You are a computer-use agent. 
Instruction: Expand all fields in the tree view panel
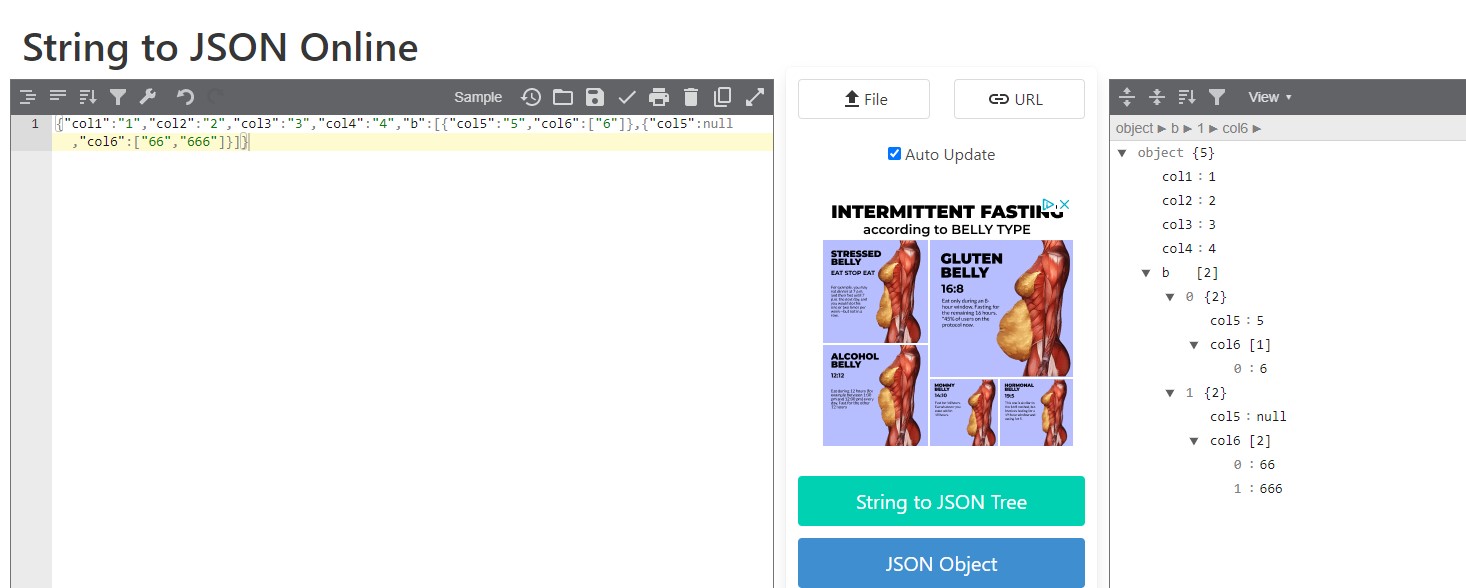pos(1127,97)
